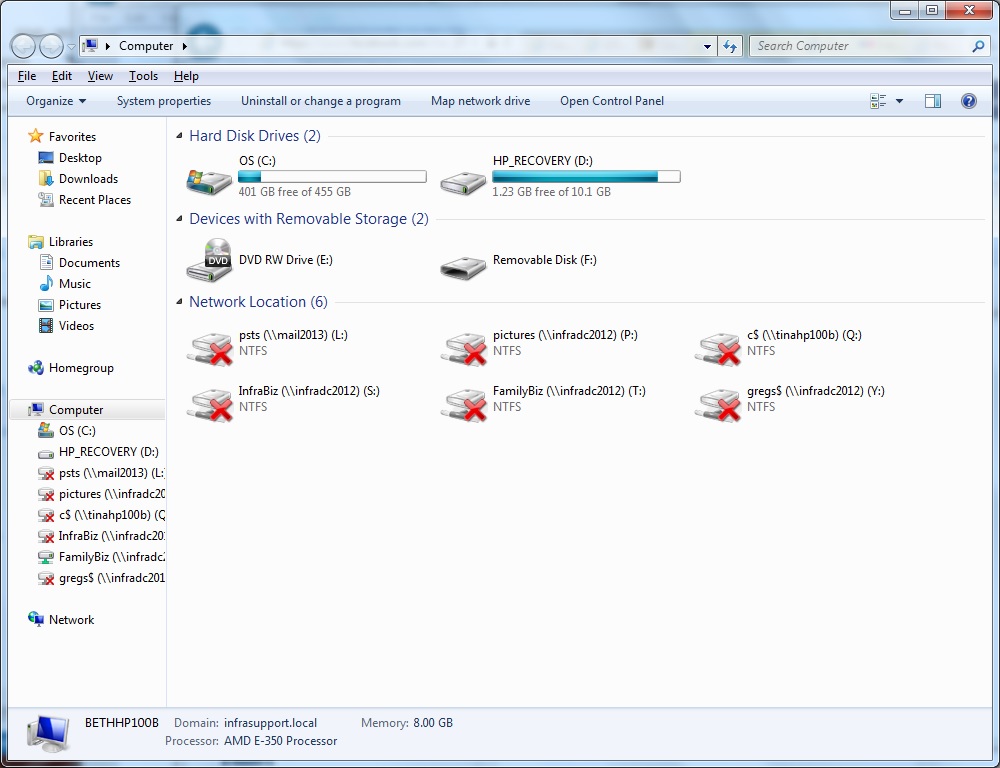Click the Change your view icon
1000x768 pixels.
click(x=878, y=101)
